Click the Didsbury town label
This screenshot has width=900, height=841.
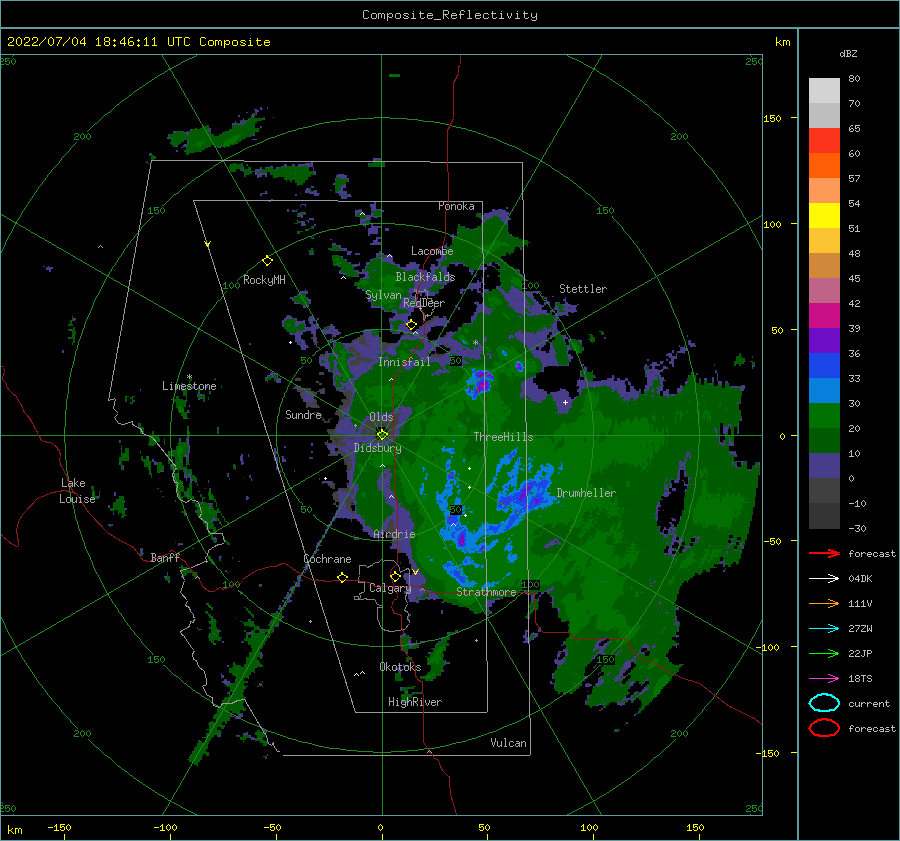pyautogui.click(x=377, y=448)
